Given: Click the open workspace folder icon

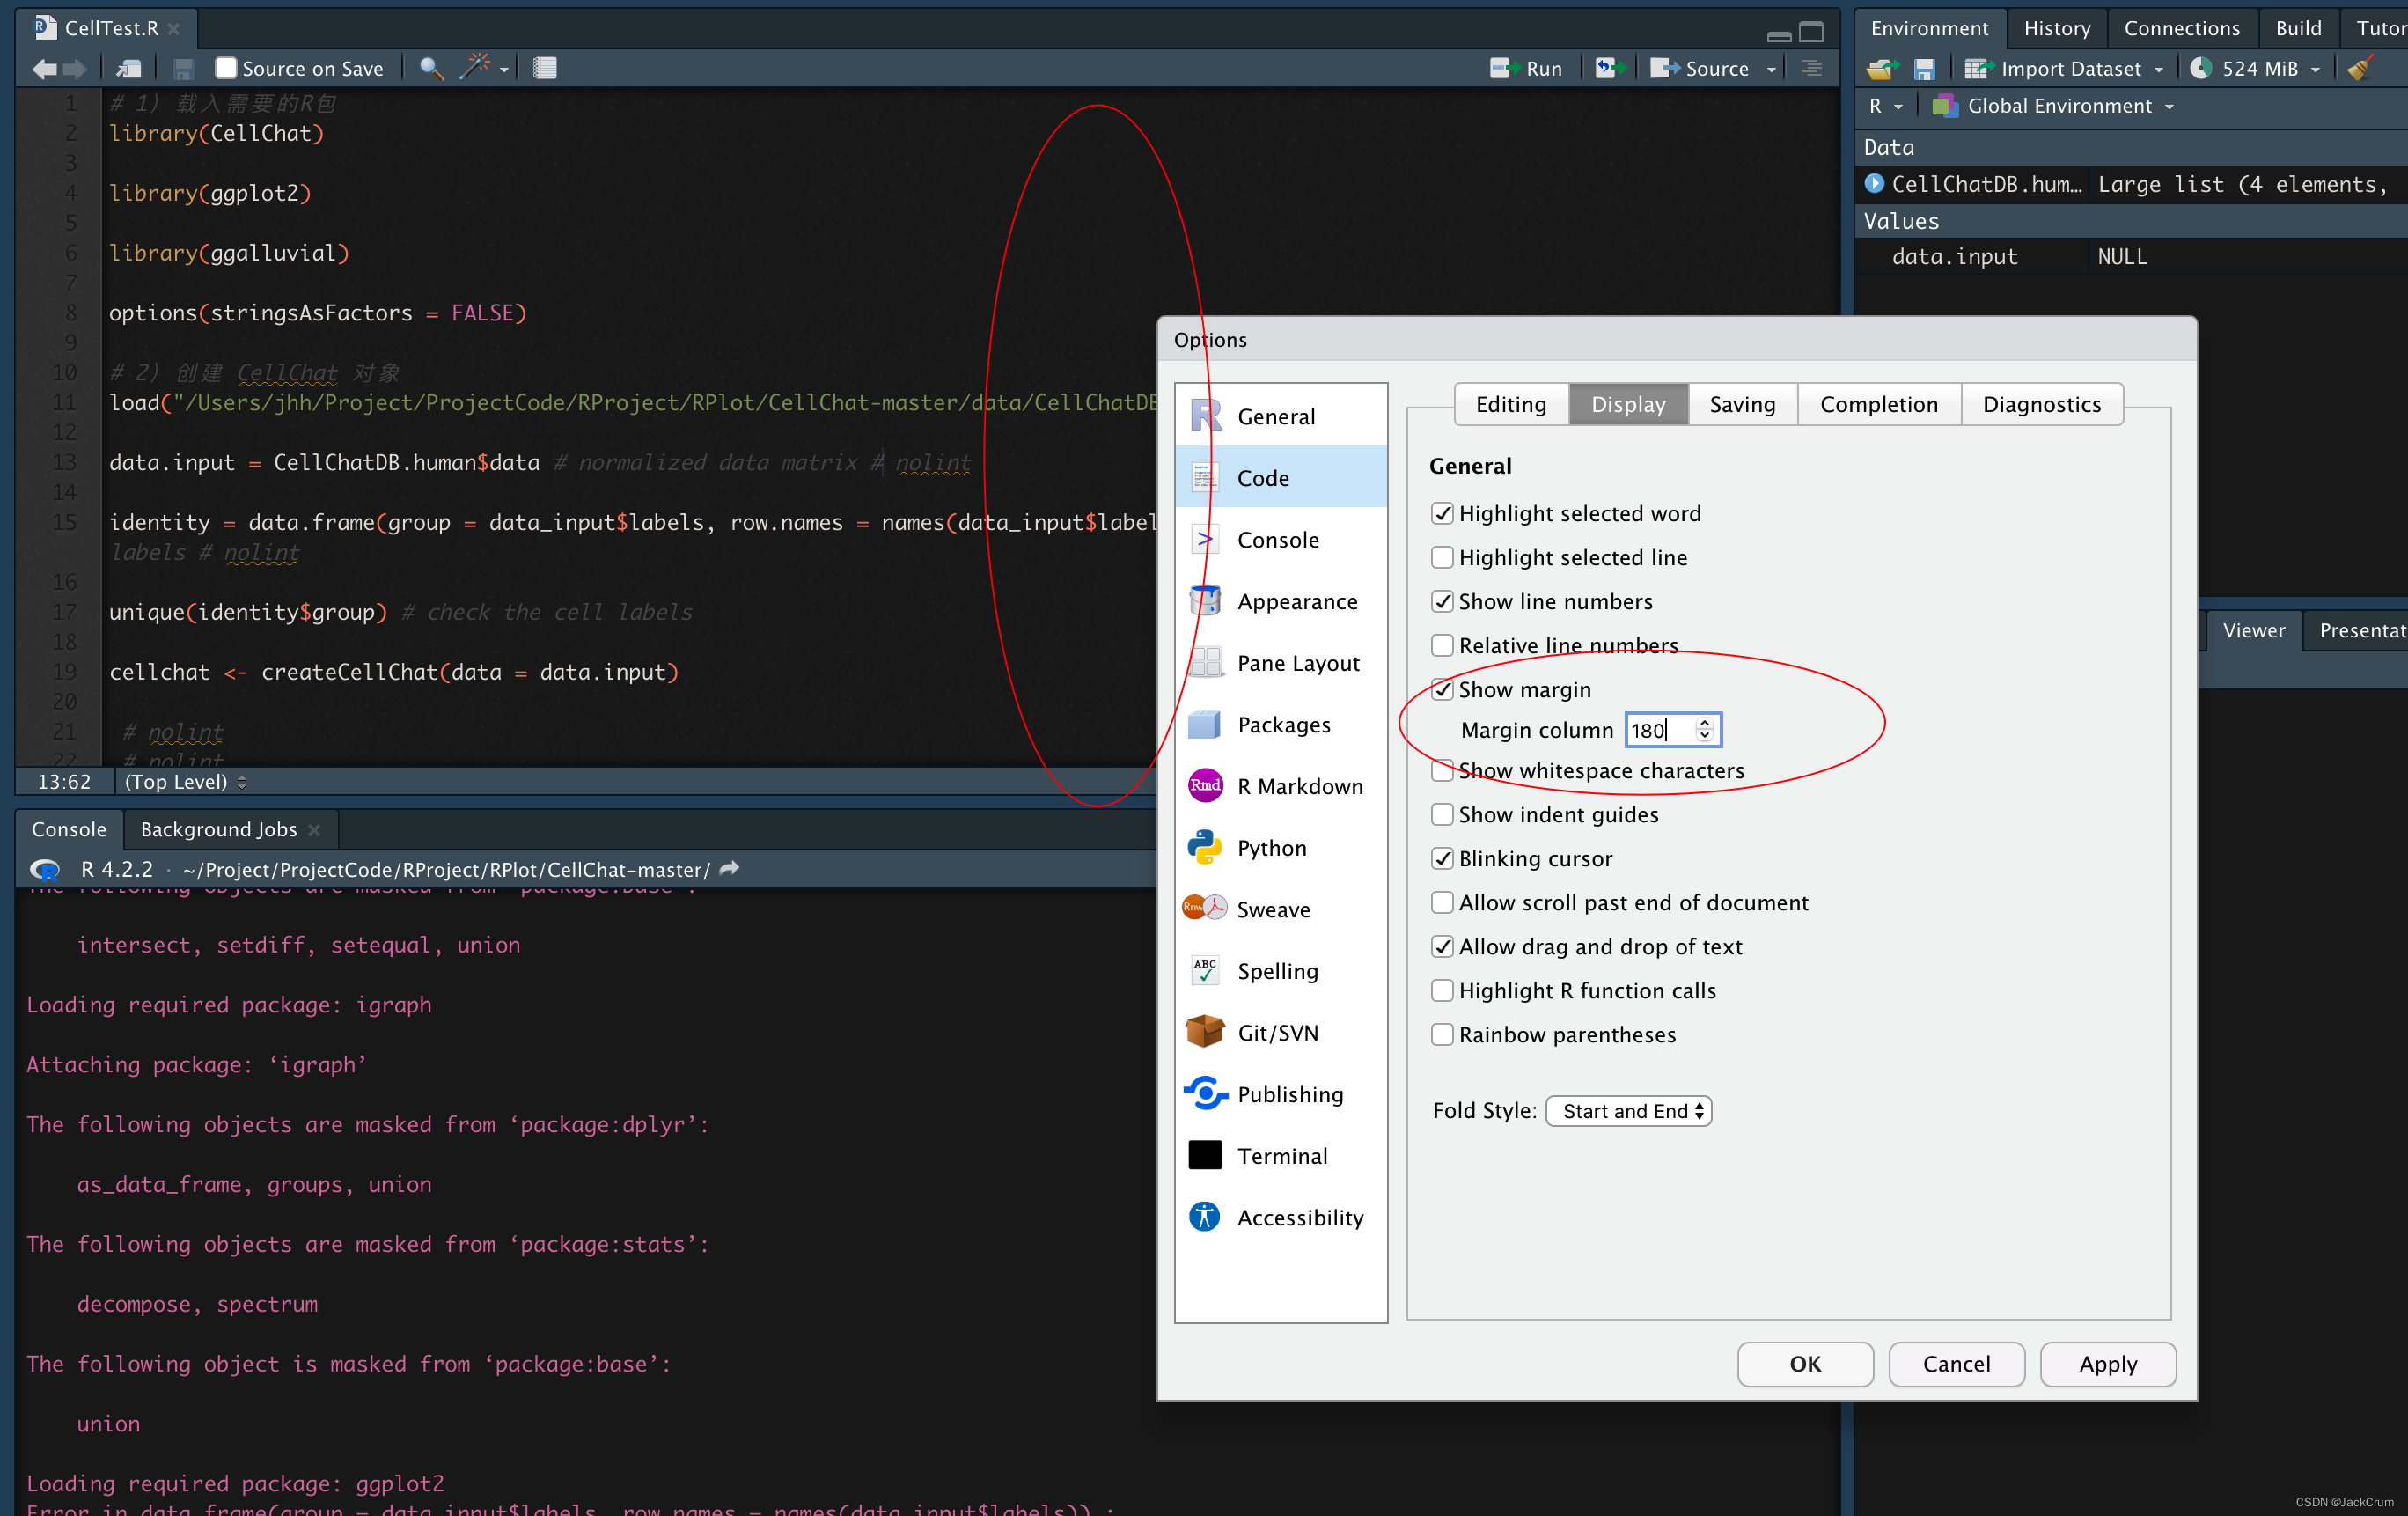Looking at the screenshot, I should point(1882,68).
